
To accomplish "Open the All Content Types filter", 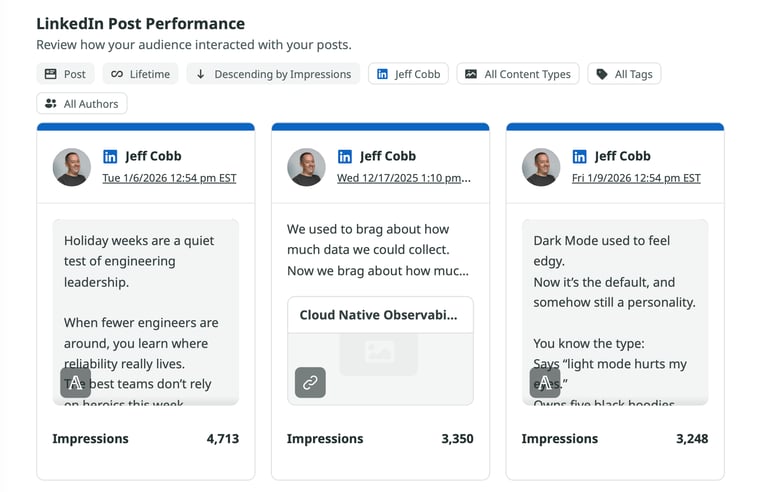I will point(517,74).
